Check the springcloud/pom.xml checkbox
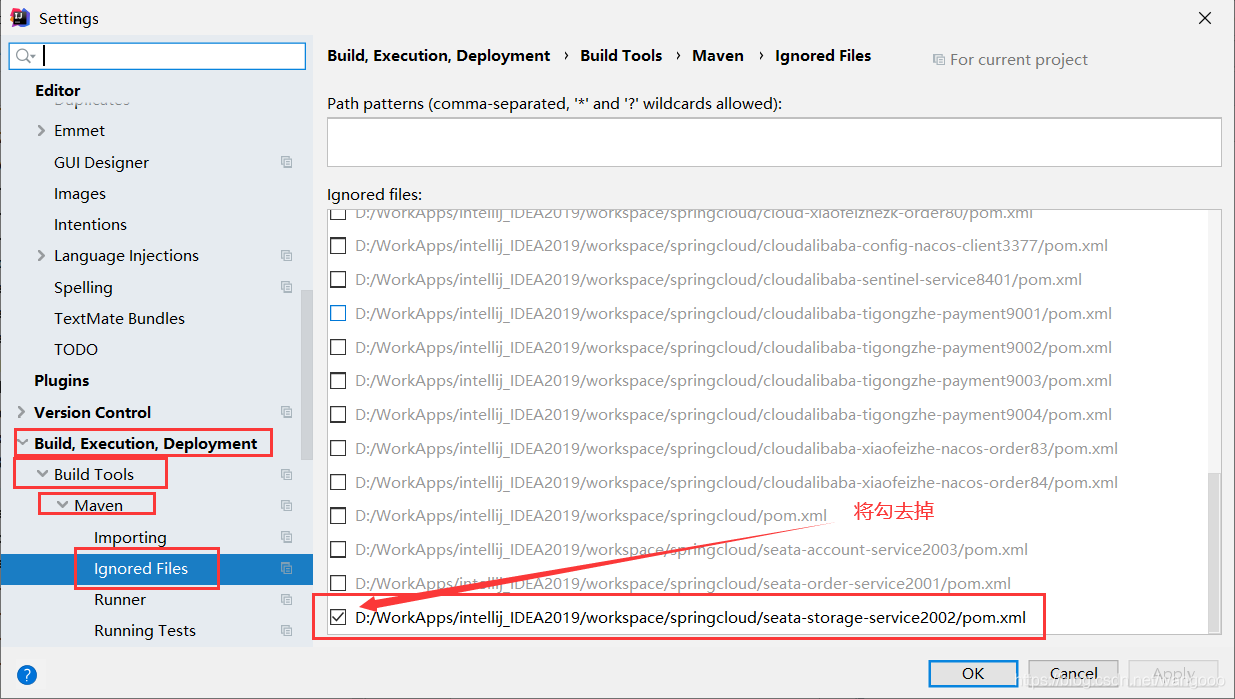 pos(338,516)
